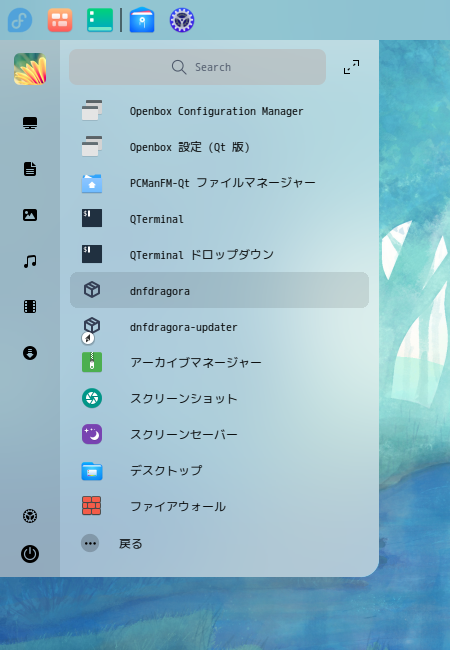
Task: Open system settings gear in top dock
Action: tap(182, 20)
